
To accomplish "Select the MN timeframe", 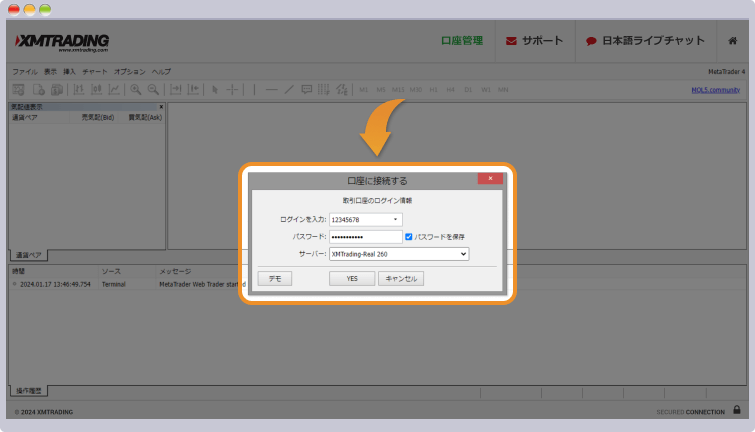I will click(503, 90).
